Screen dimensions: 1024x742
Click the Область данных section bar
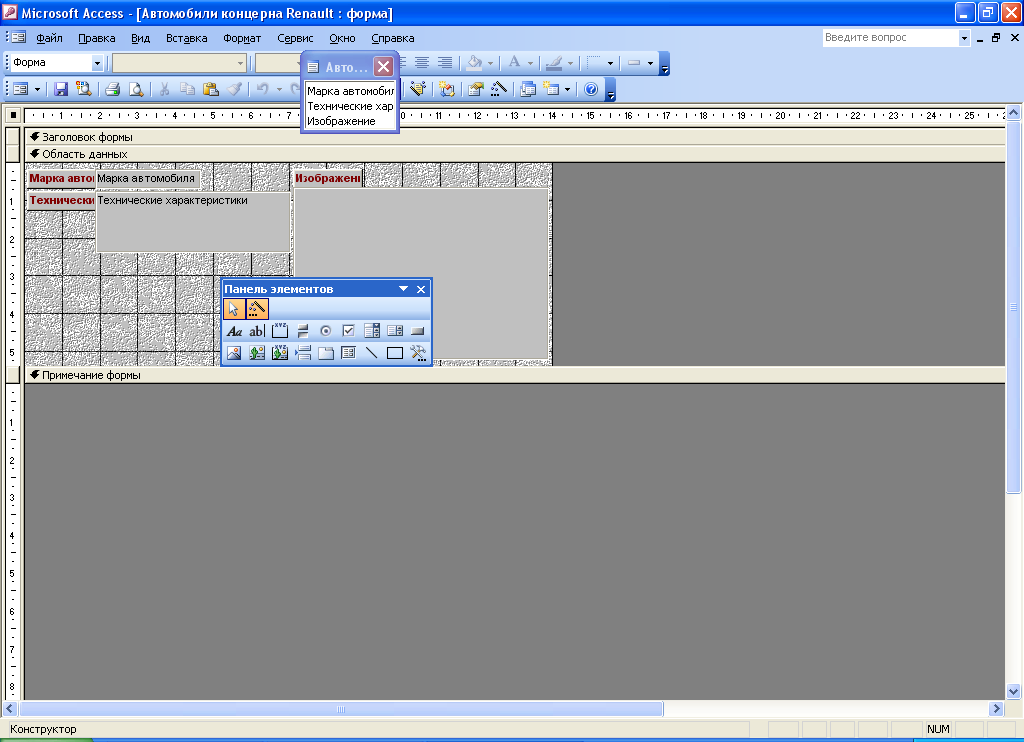[515, 154]
